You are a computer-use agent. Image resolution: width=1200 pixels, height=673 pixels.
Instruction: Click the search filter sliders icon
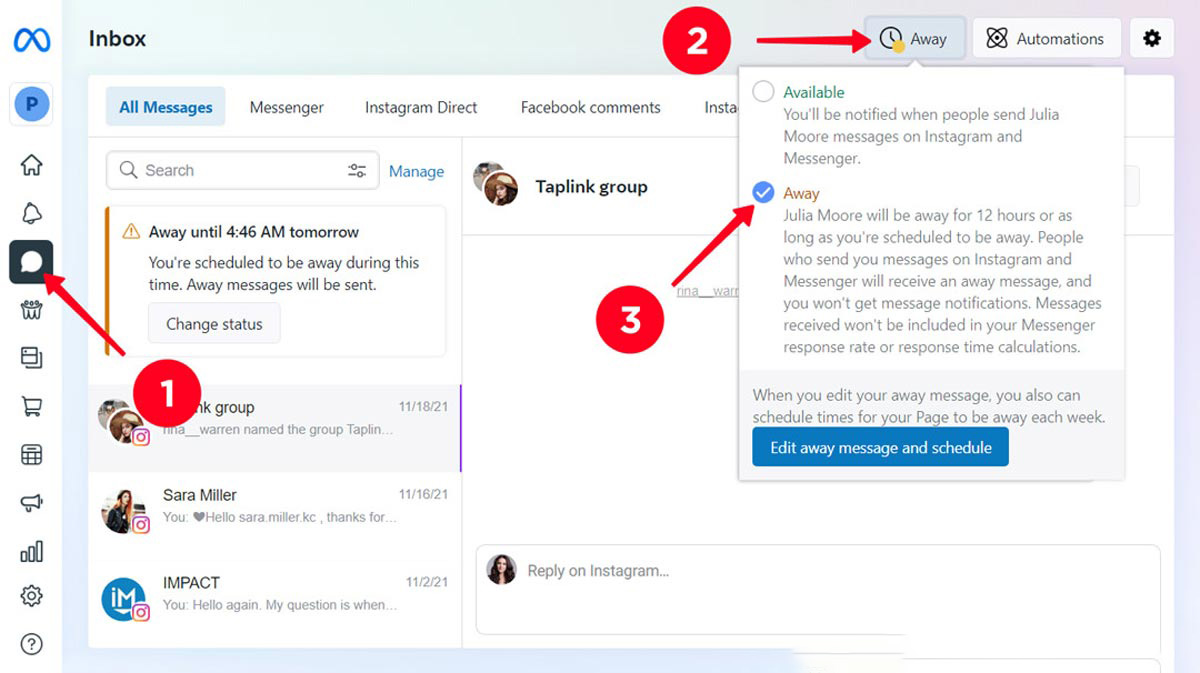[x=357, y=171]
